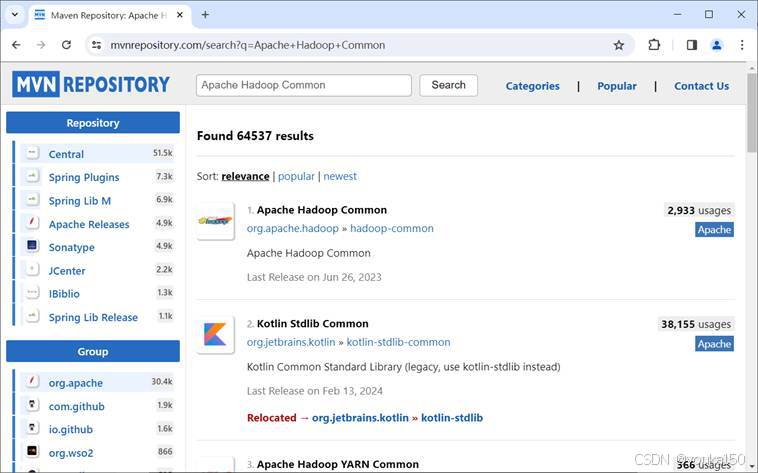Click the Spring Lib Release icon
The image size is (758, 473).
click(32, 316)
